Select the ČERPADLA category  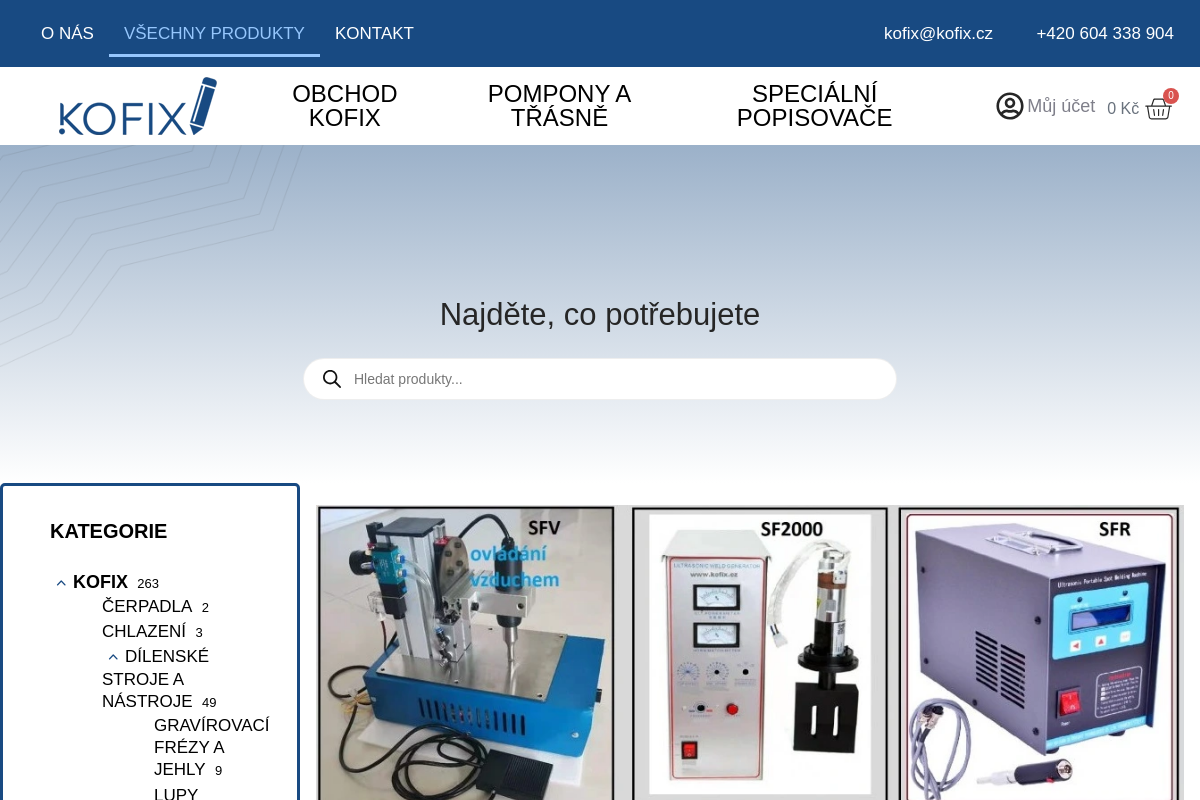pyautogui.click(x=147, y=607)
